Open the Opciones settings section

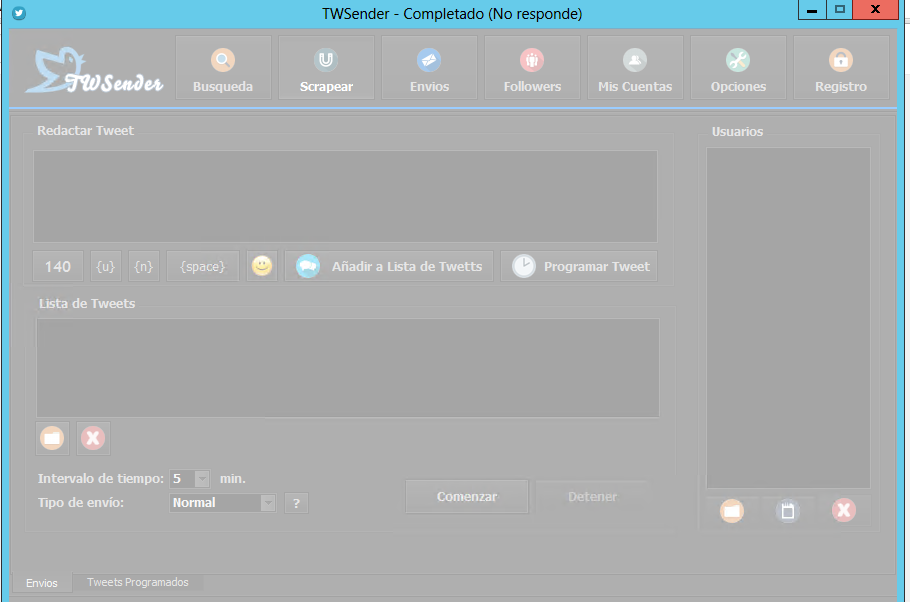tap(738, 67)
